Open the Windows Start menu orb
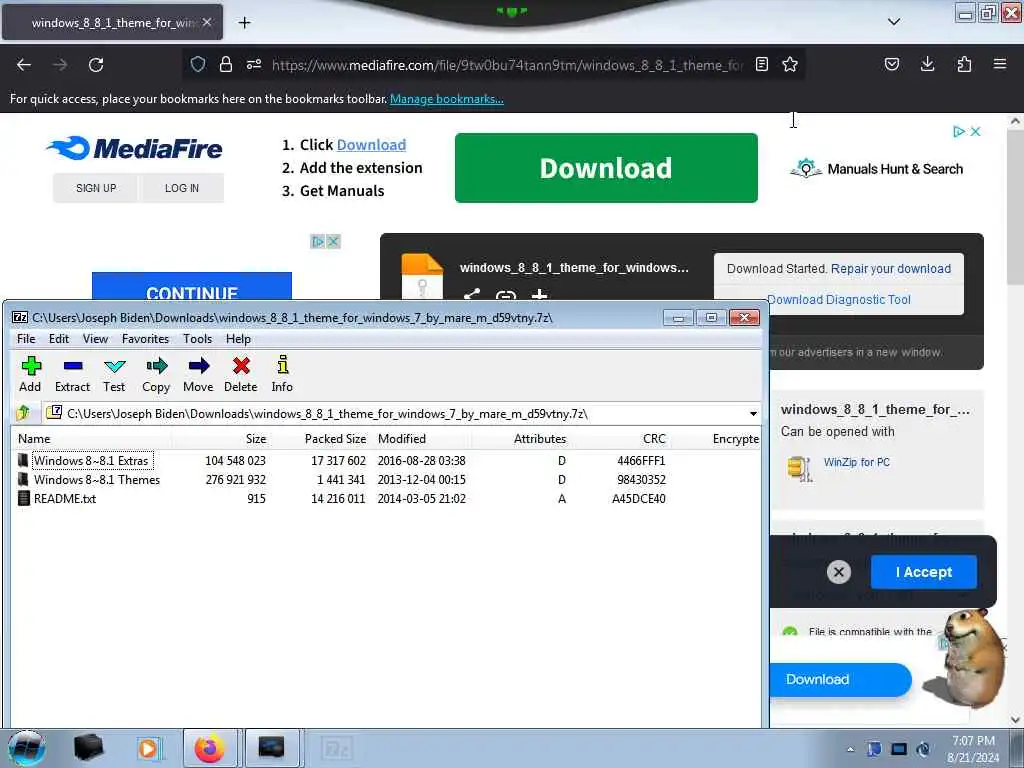Viewport: 1024px width, 768px height. pos(26,748)
